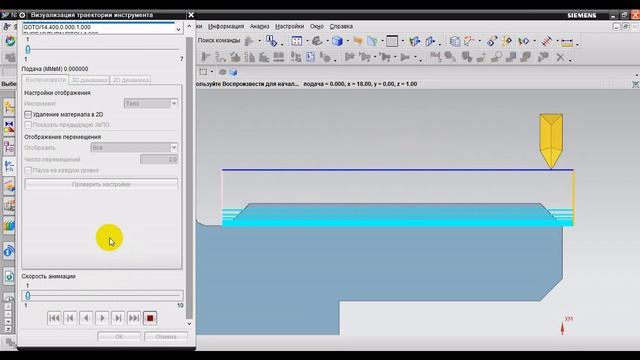640x360 pixels.
Task: Click the blue page with arrow icon
Action: coord(430,41)
